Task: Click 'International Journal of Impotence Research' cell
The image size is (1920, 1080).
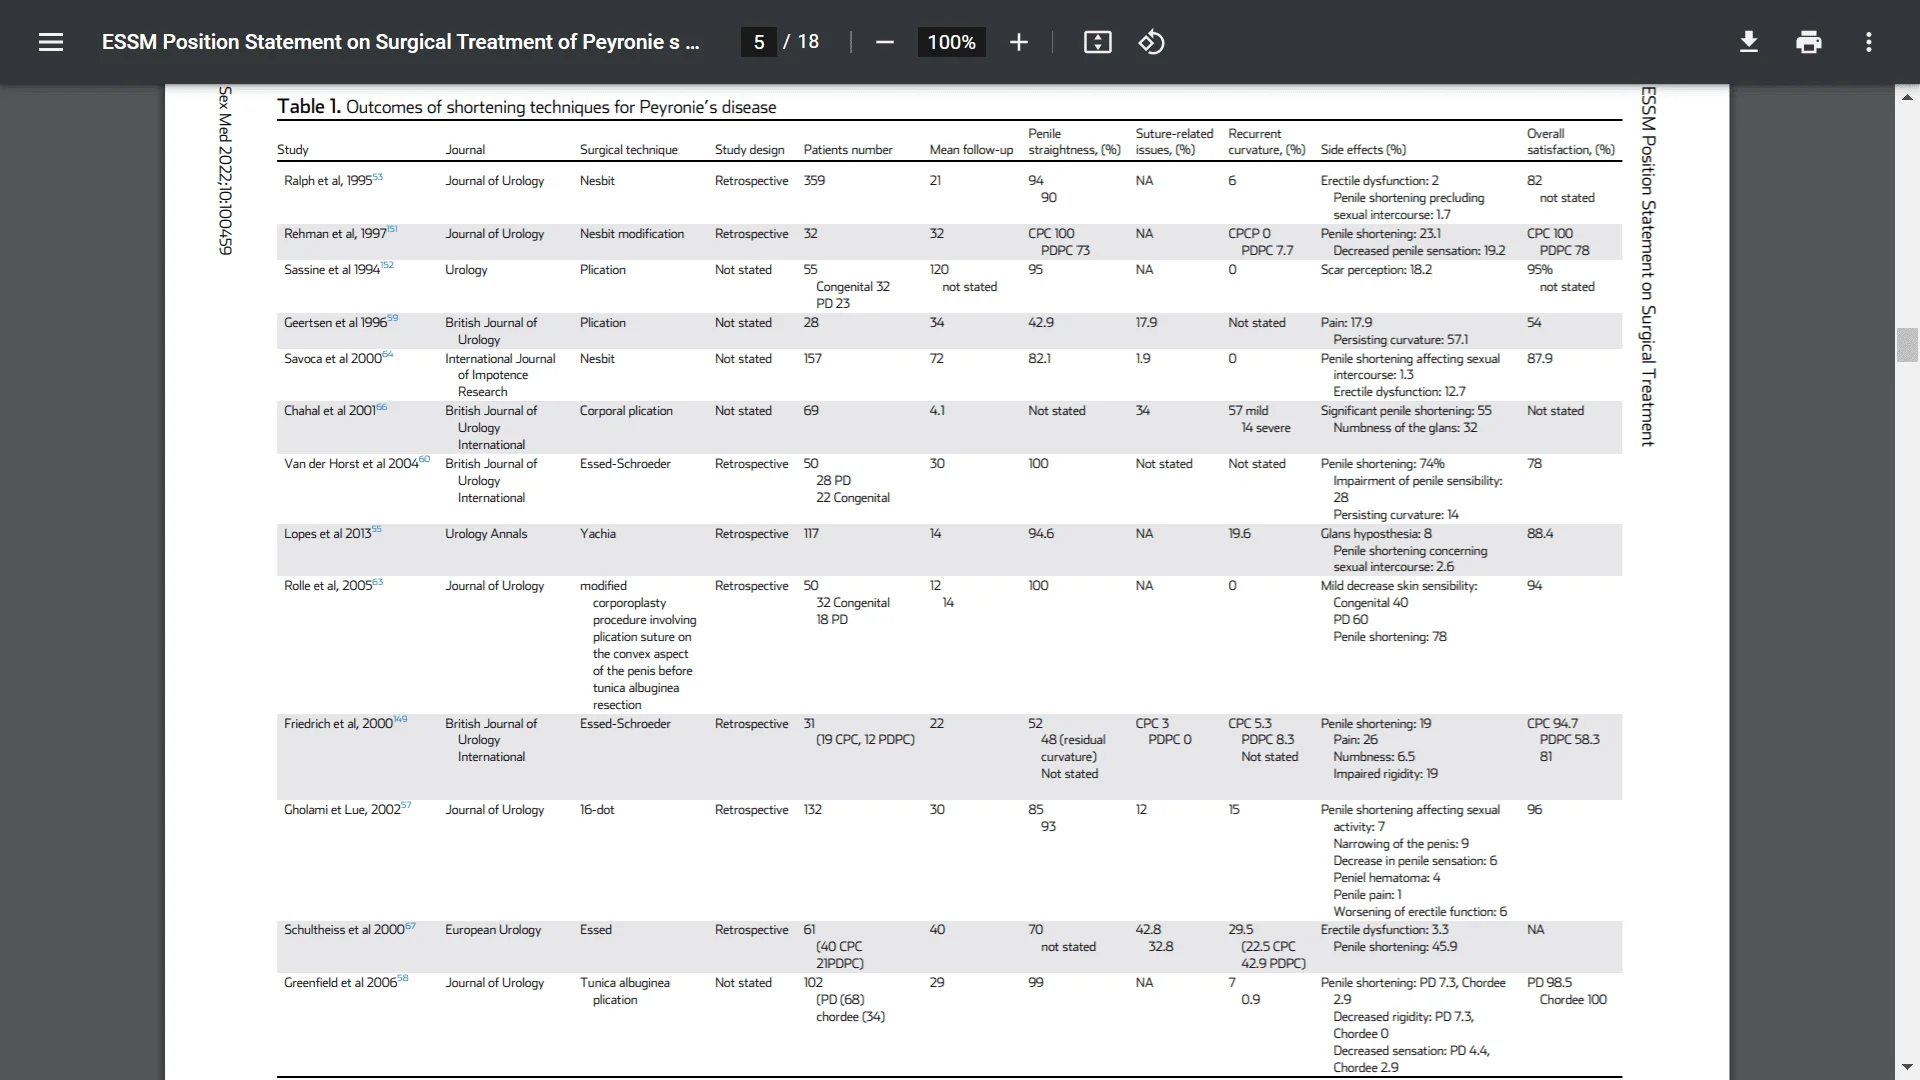Action: [500, 375]
